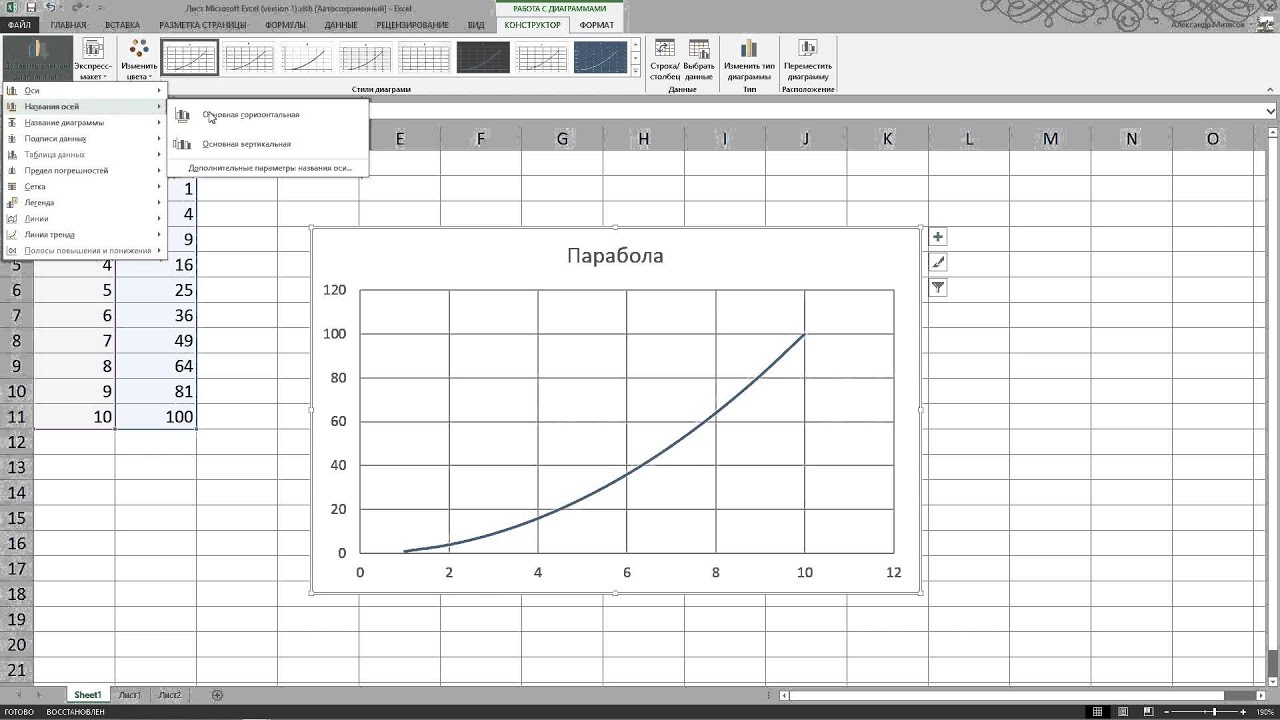The width and height of the screenshot is (1280, 720).
Task: Open the Линии menu item
Action: click(83, 218)
